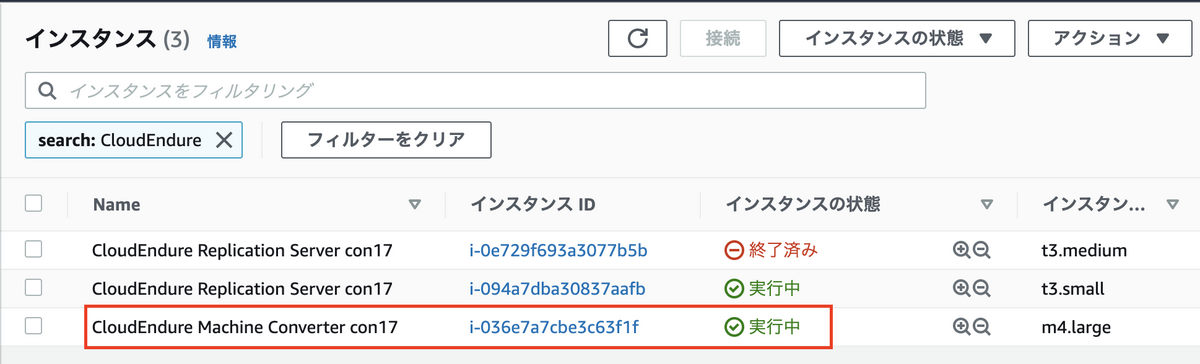Image resolution: width=1200 pixels, height=364 pixels.
Task: Open instance i-0e729f693a3077b5b link
Action: click(x=559, y=250)
